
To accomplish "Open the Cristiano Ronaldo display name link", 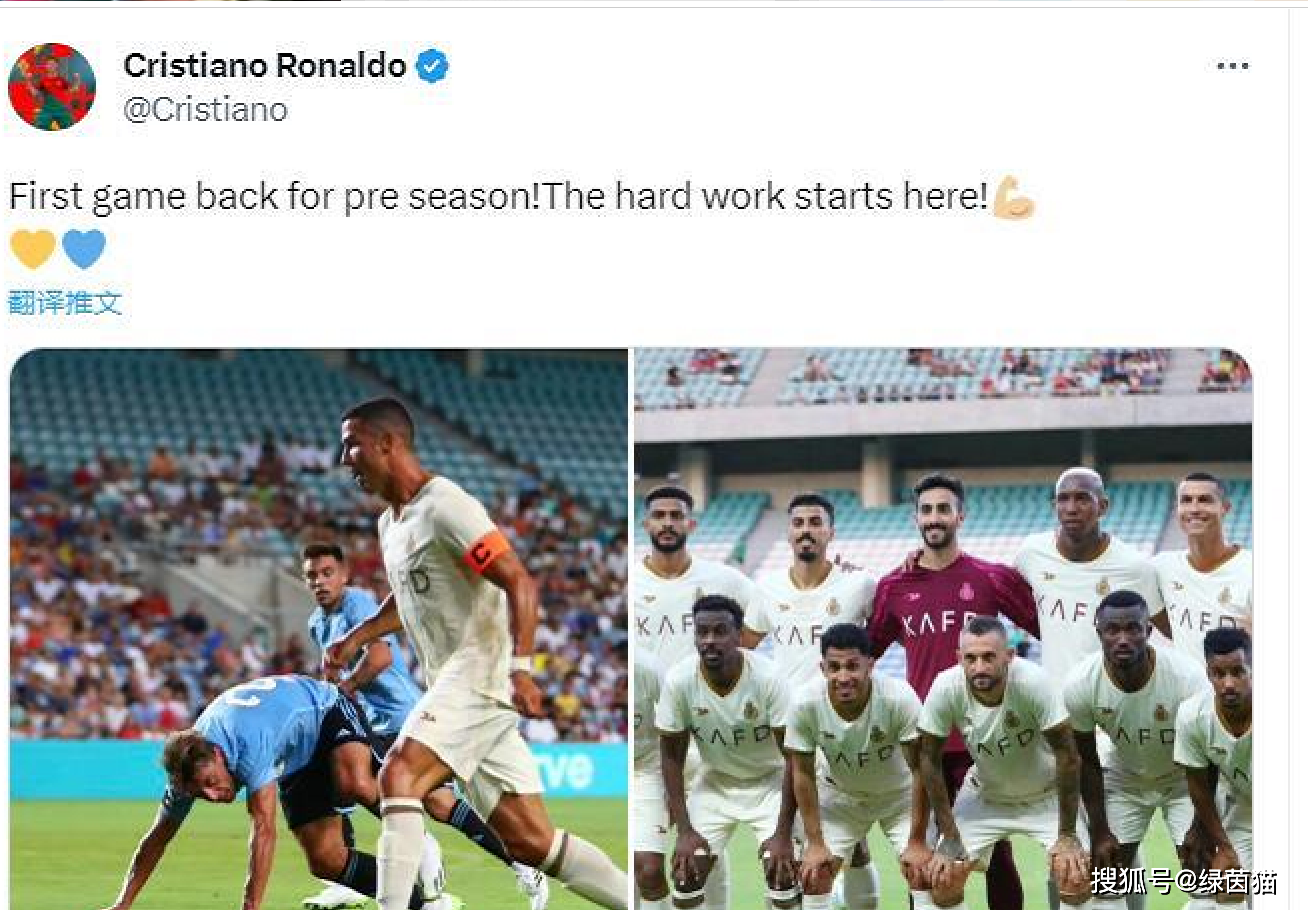I will point(265,66).
